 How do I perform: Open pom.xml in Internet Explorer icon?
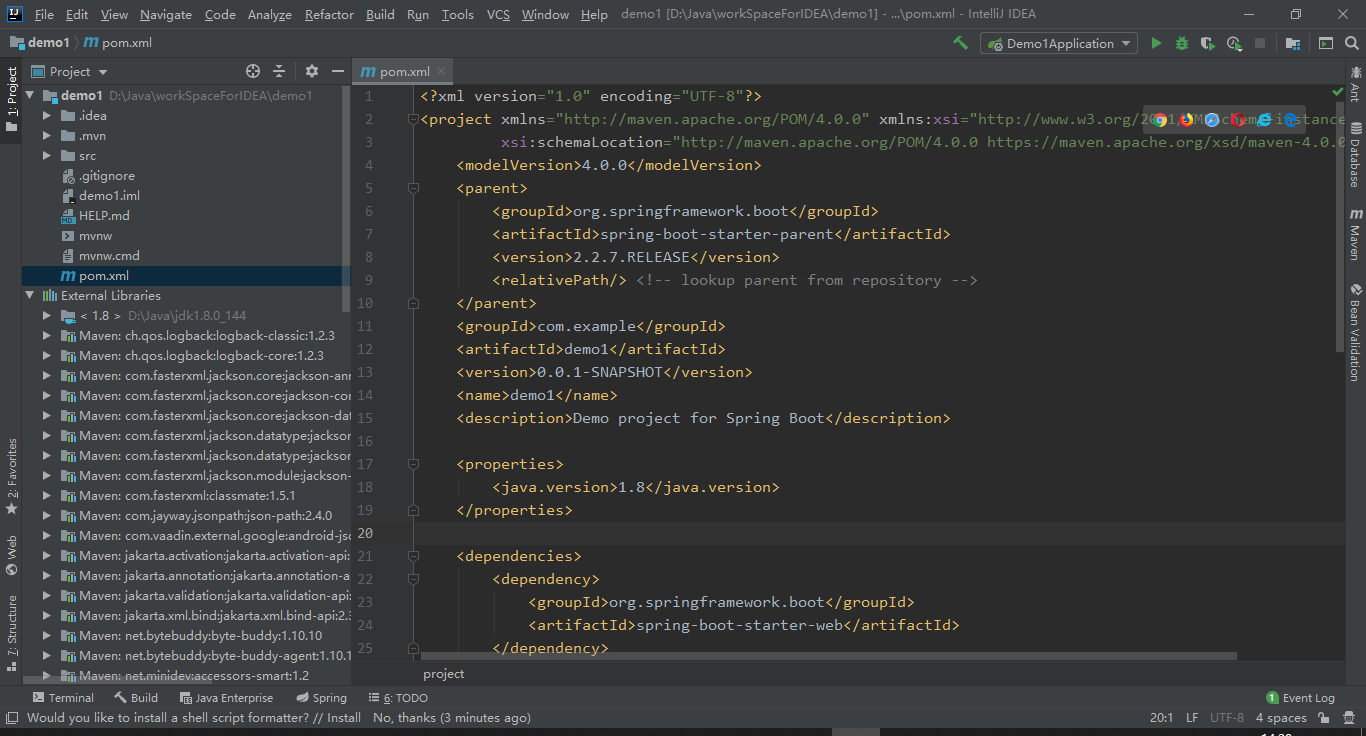[x=1264, y=119]
